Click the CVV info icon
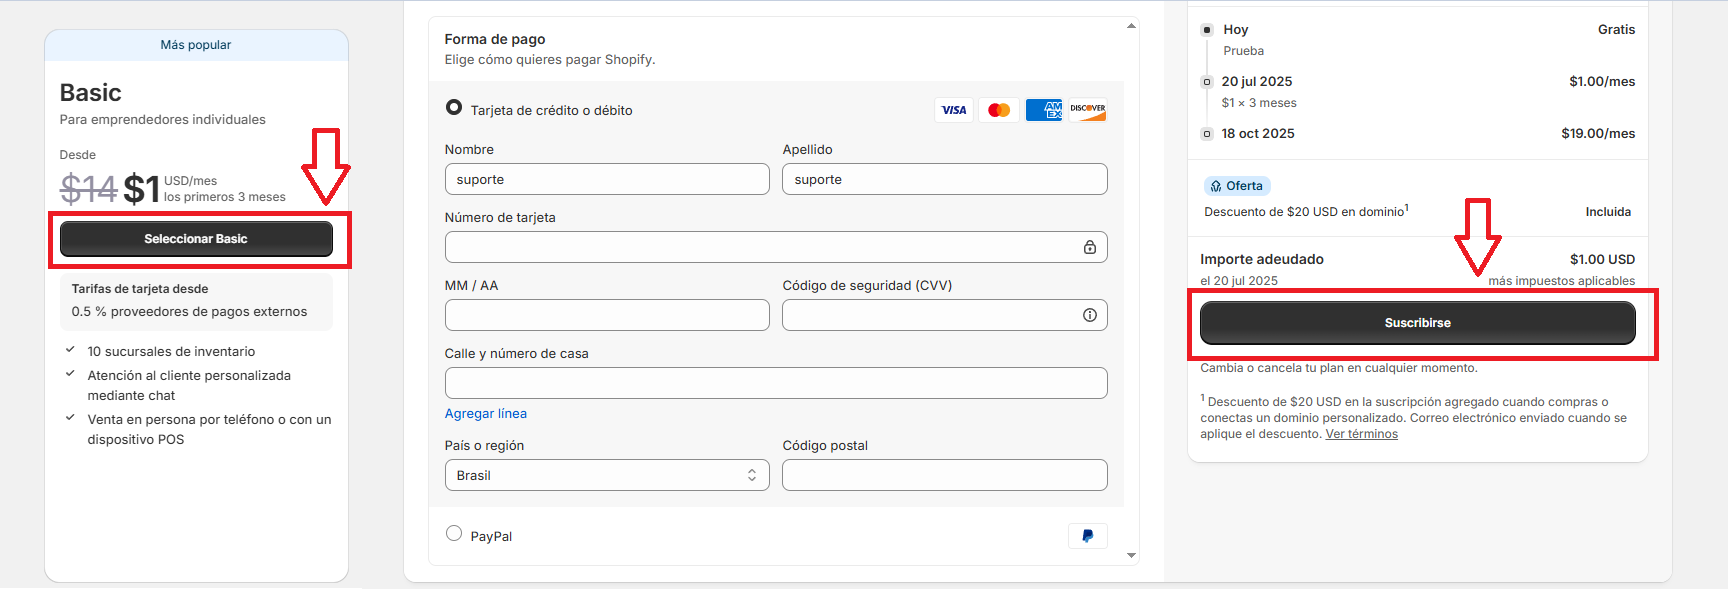Viewport: 1728px width, 591px height. tap(1090, 315)
